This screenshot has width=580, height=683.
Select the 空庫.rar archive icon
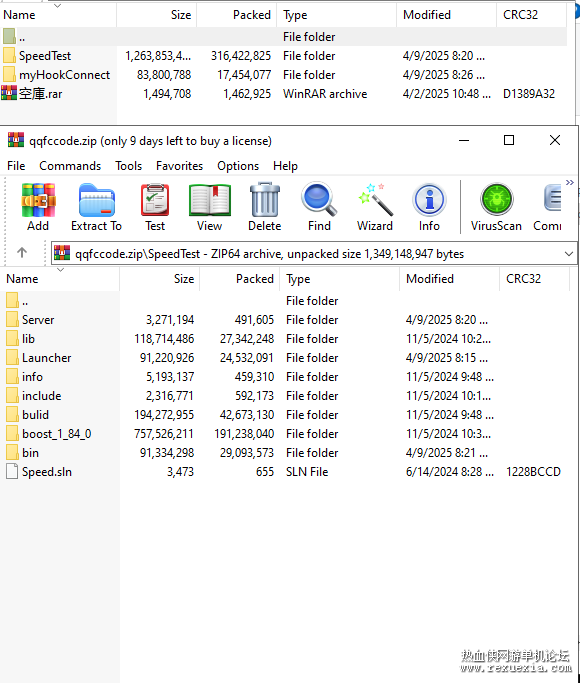(x=9, y=93)
